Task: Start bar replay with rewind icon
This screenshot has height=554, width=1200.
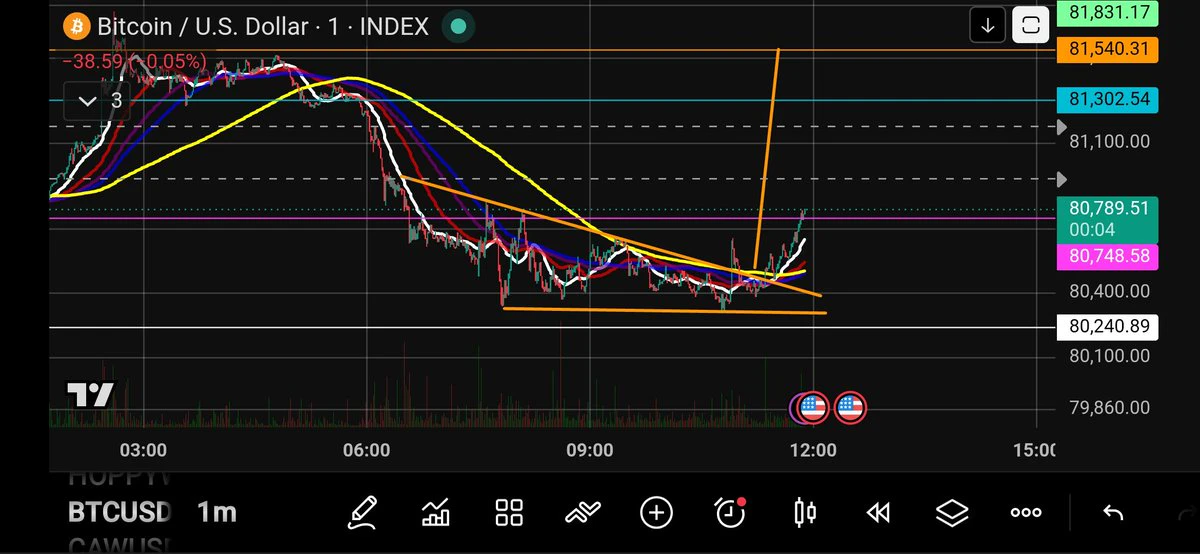Action: 878,513
